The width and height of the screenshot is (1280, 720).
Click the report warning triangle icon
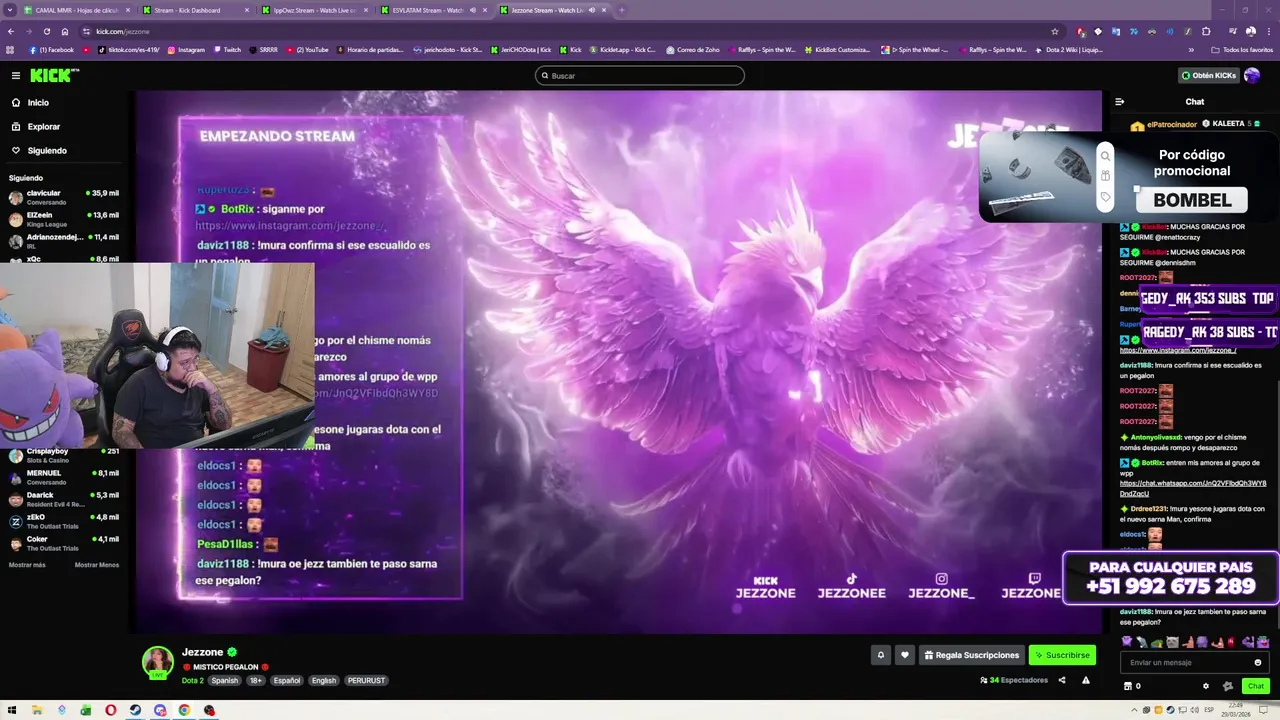point(1086,680)
